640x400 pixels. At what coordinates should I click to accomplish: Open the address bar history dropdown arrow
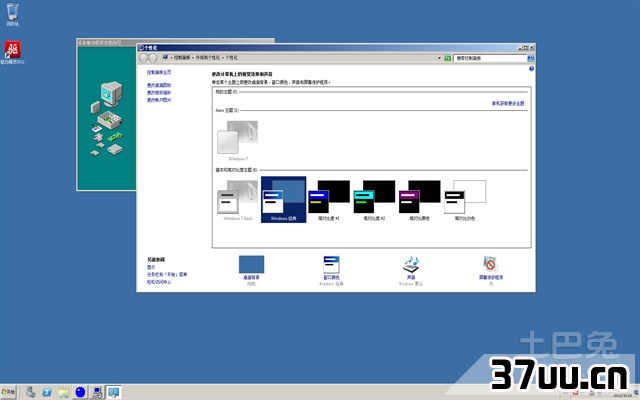pyautogui.click(x=439, y=58)
